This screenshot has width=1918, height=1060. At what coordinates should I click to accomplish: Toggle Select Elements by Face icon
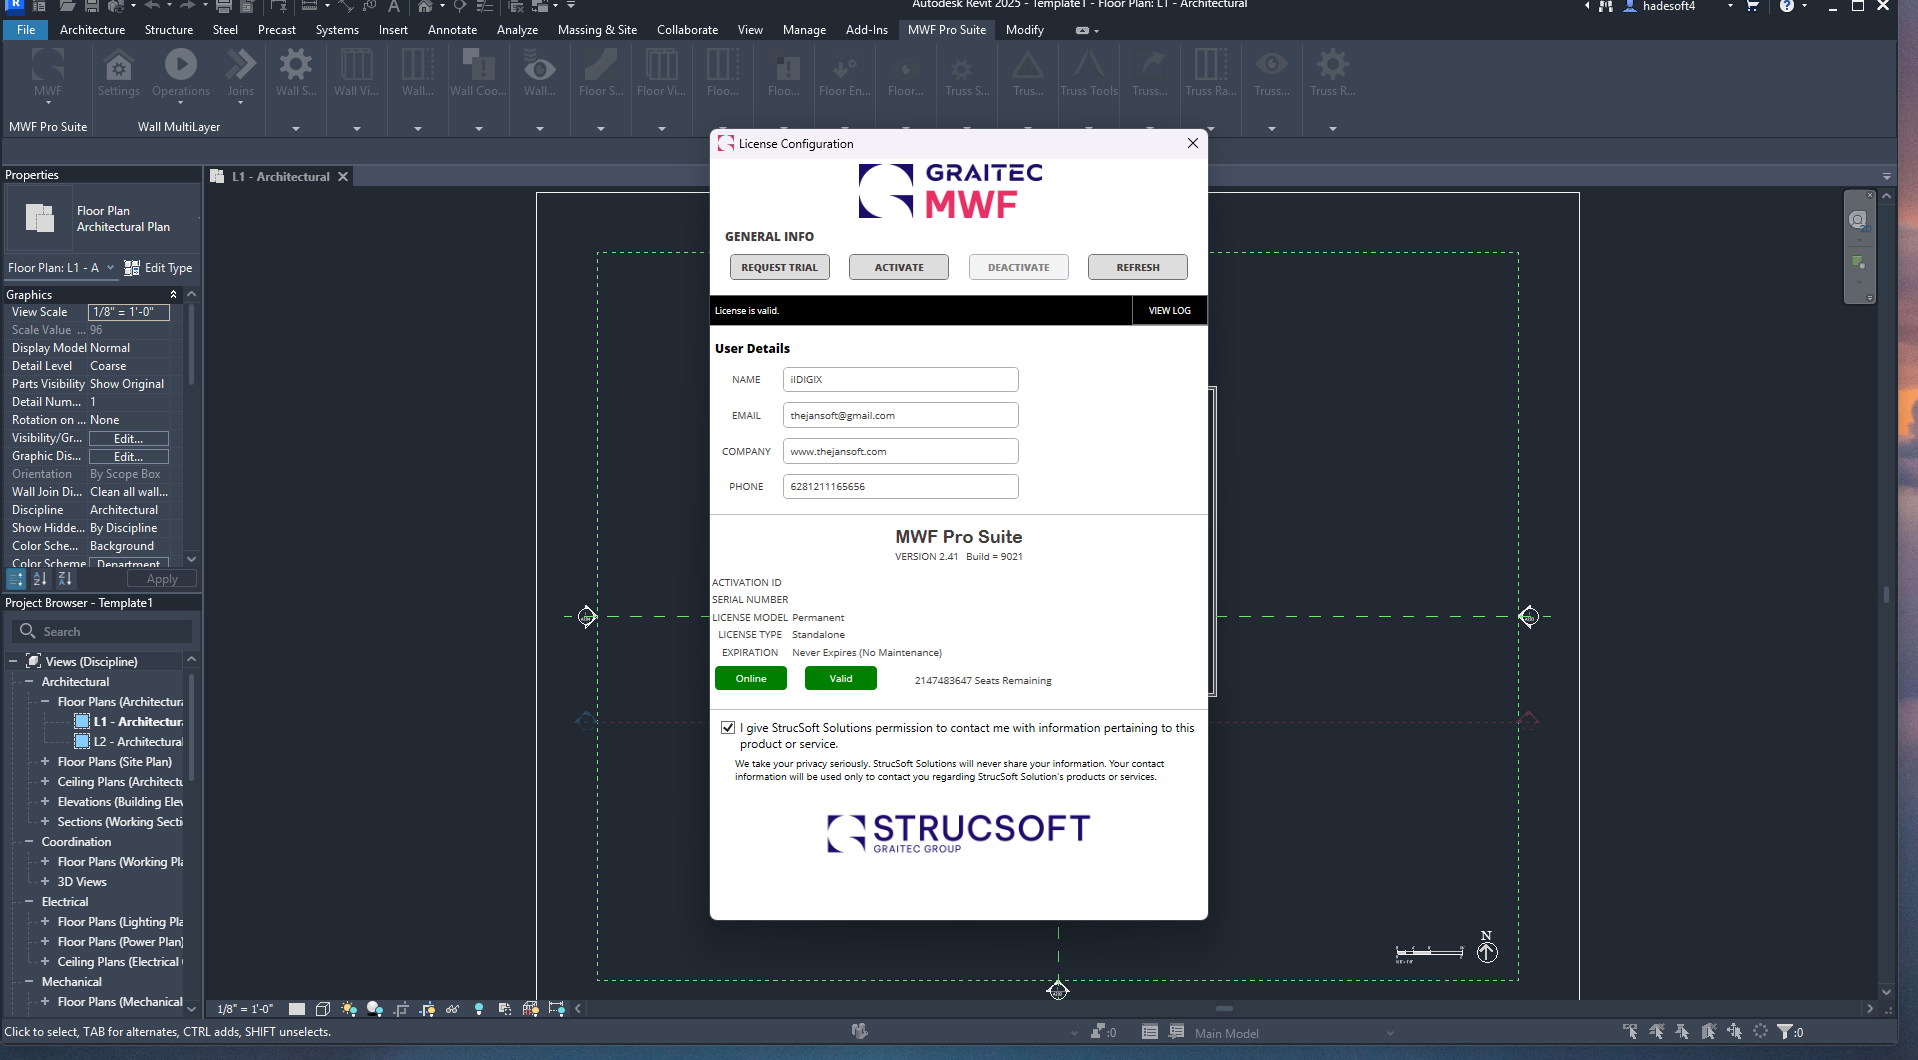click(1709, 1031)
